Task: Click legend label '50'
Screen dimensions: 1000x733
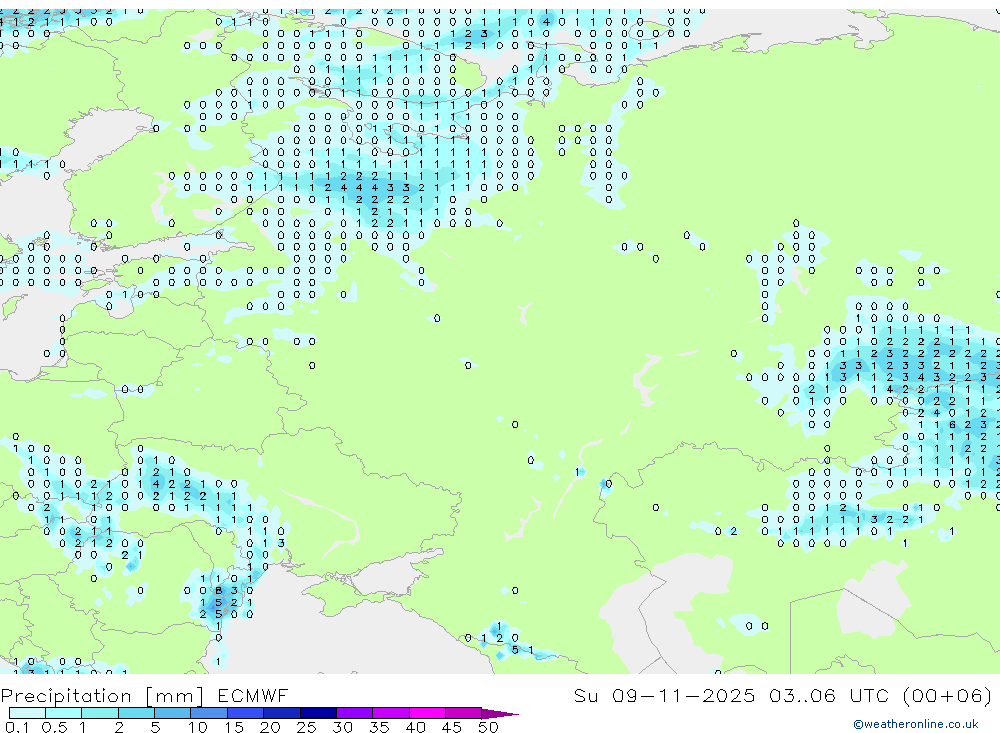Action: click(488, 727)
